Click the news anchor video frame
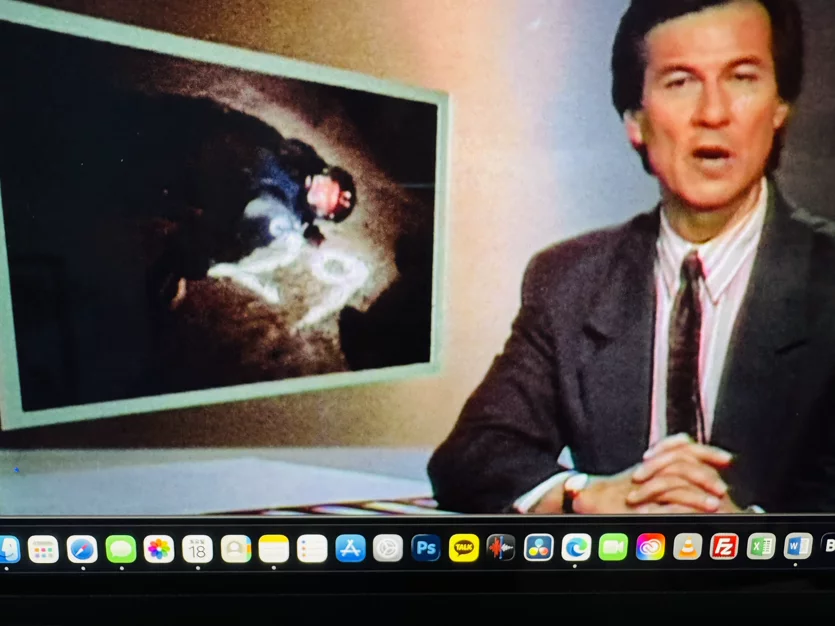Screen dimensions: 835x626 point(418,257)
